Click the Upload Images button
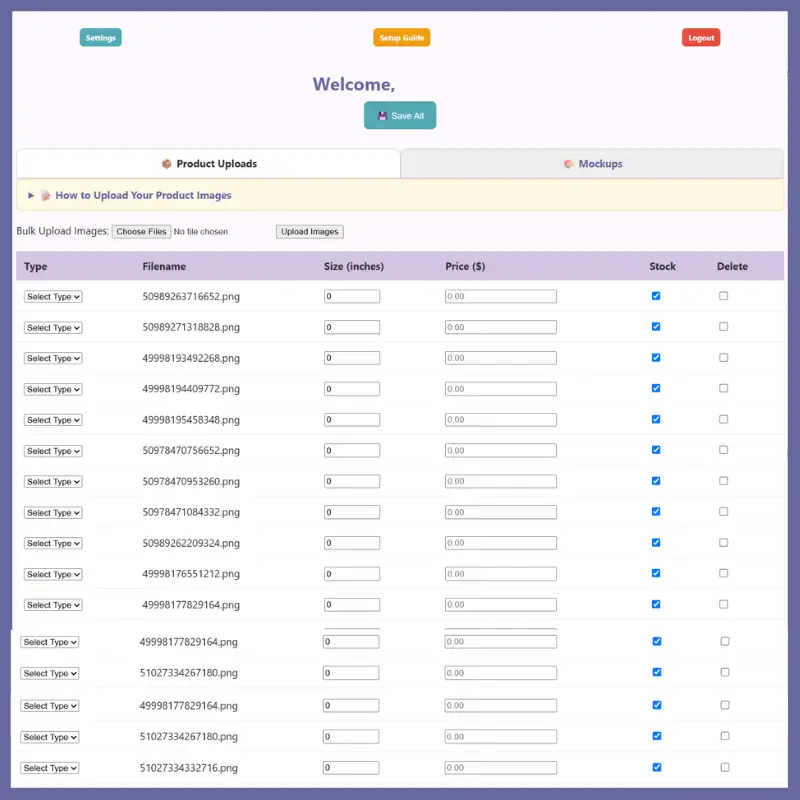This screenshot has height=800, width=800. click(310, 232)
